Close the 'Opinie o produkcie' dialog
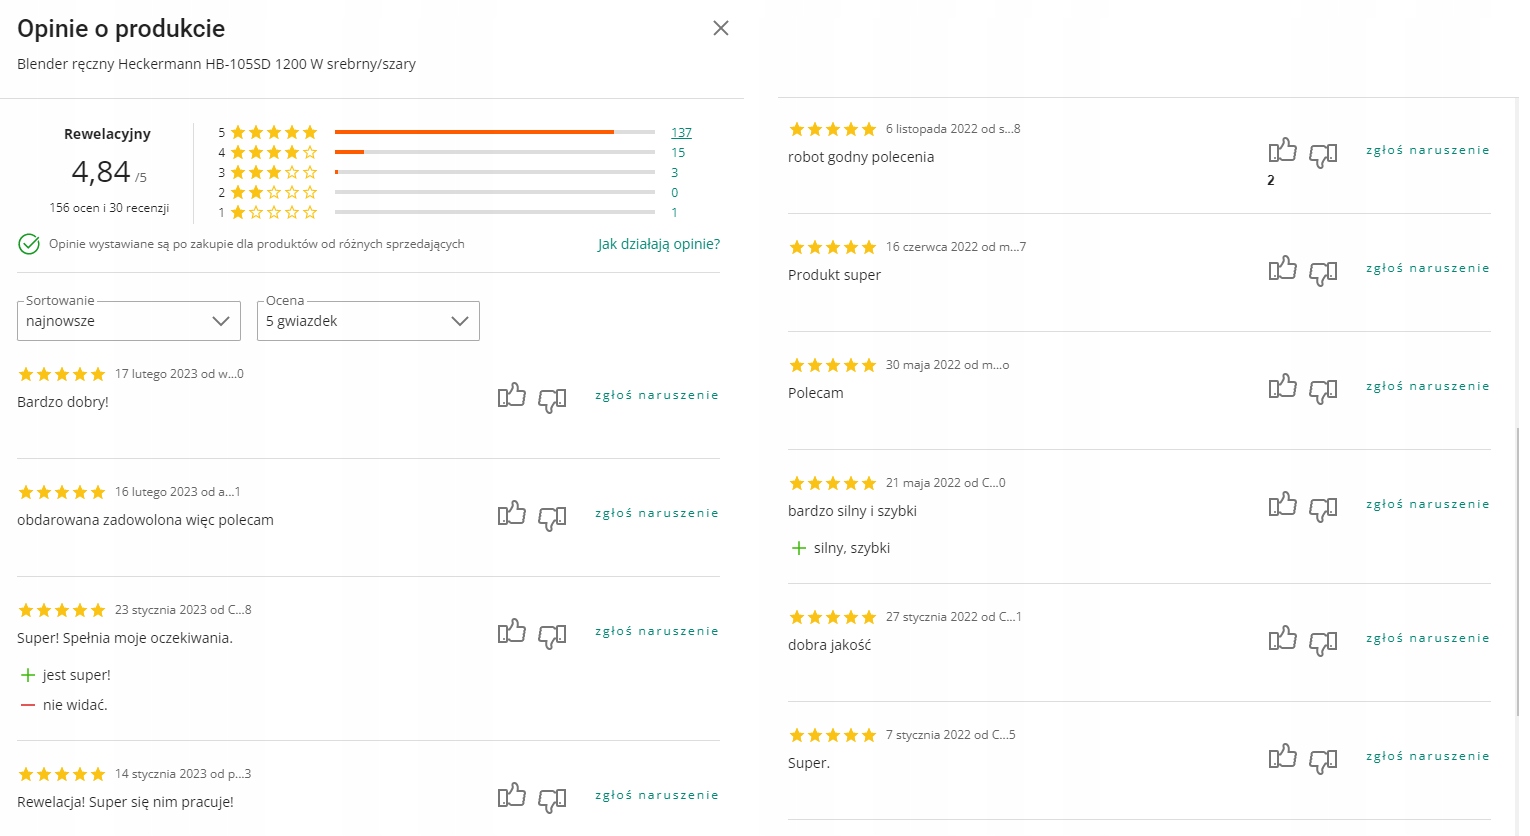 click(x=721, y=28)
